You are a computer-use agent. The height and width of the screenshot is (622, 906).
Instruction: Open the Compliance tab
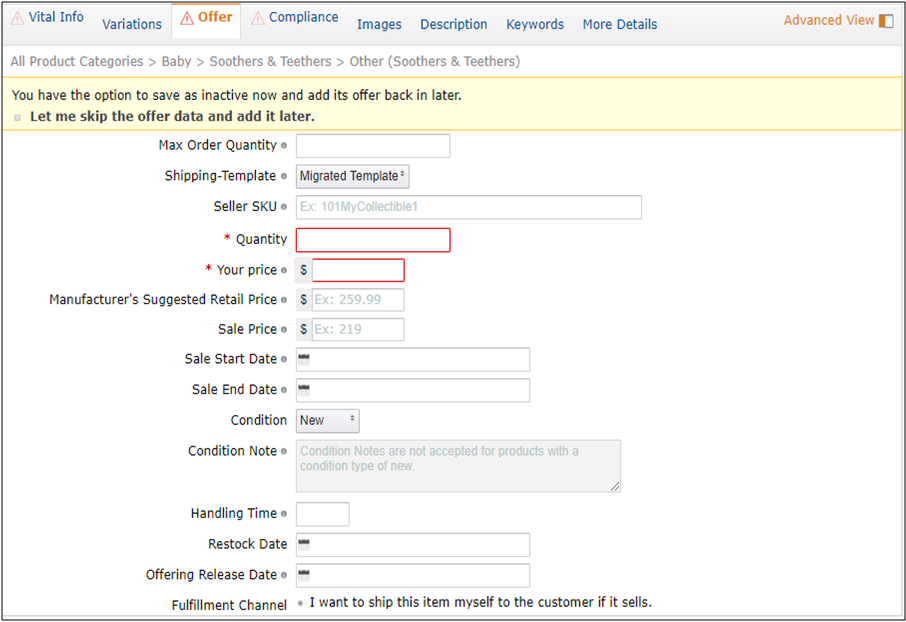294,18
